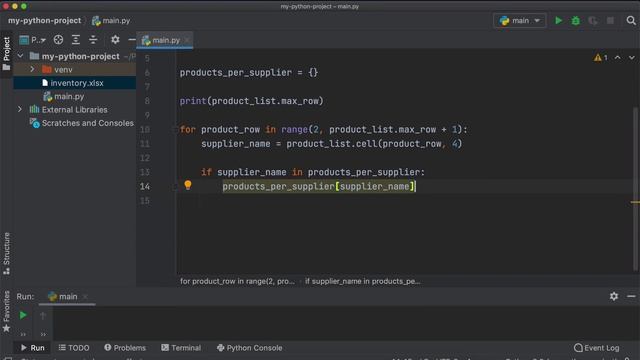This screenshot has width=640, height=360.
Task: Click the main.py breadcrumb in the navigation bar
Action: point(111,20)
